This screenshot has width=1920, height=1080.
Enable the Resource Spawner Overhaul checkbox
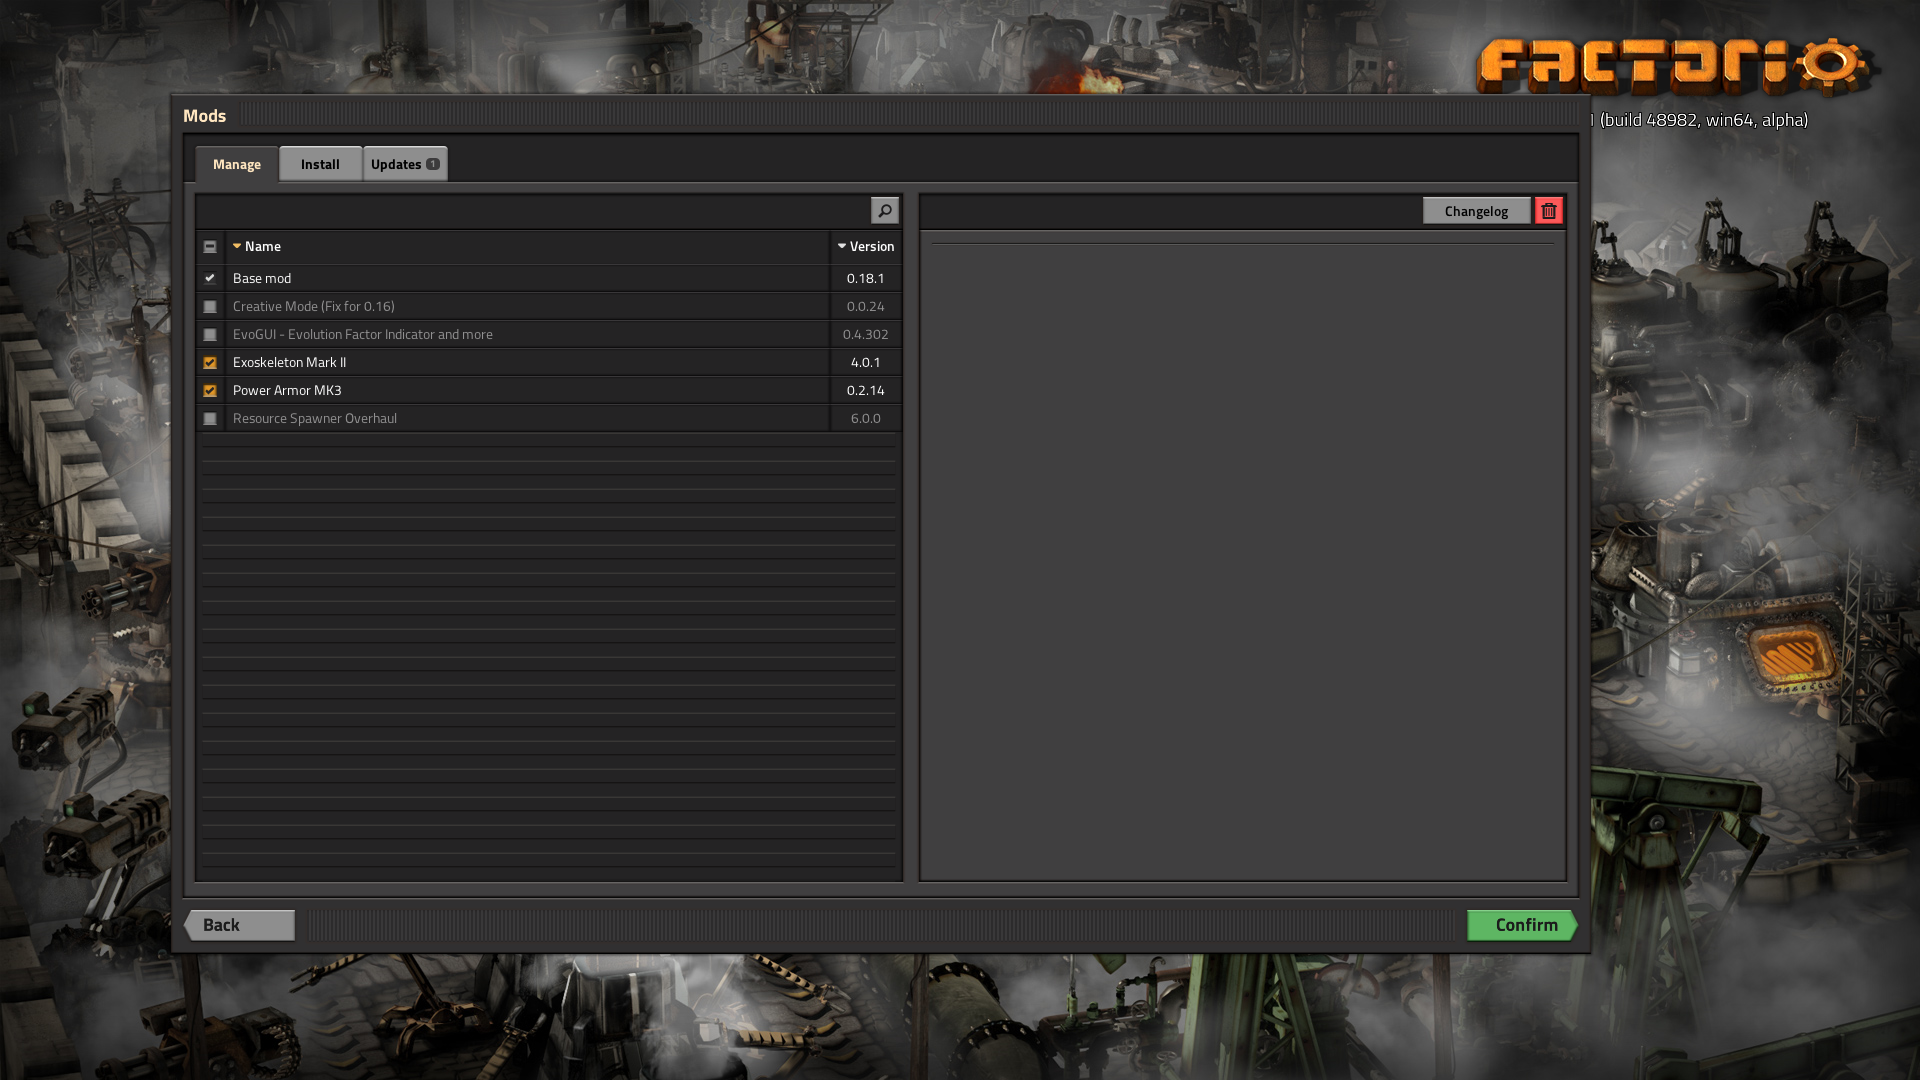coord(210,418)
